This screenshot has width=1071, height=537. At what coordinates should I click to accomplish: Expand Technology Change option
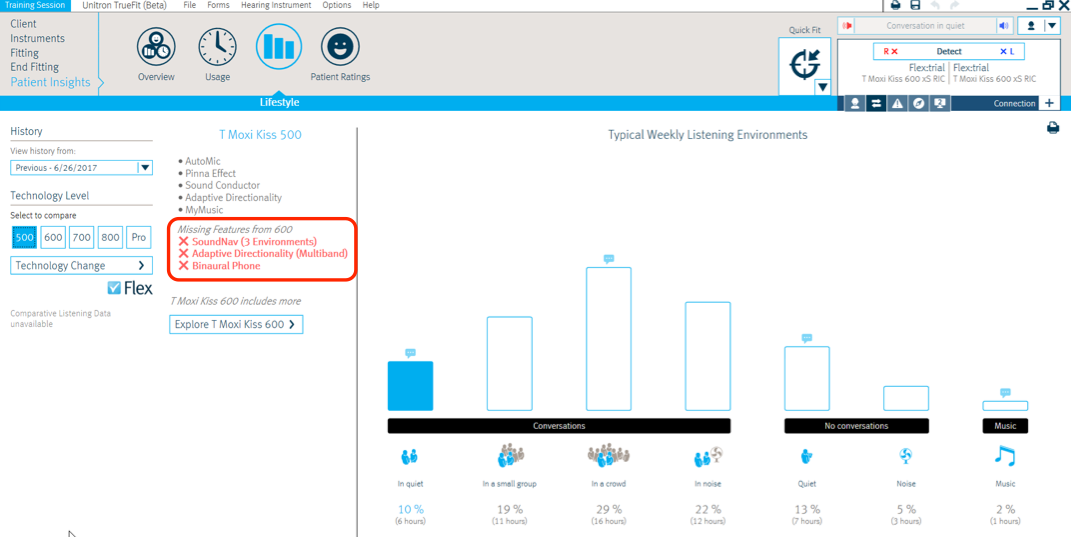pyautogui.click(x=81, y=265)
